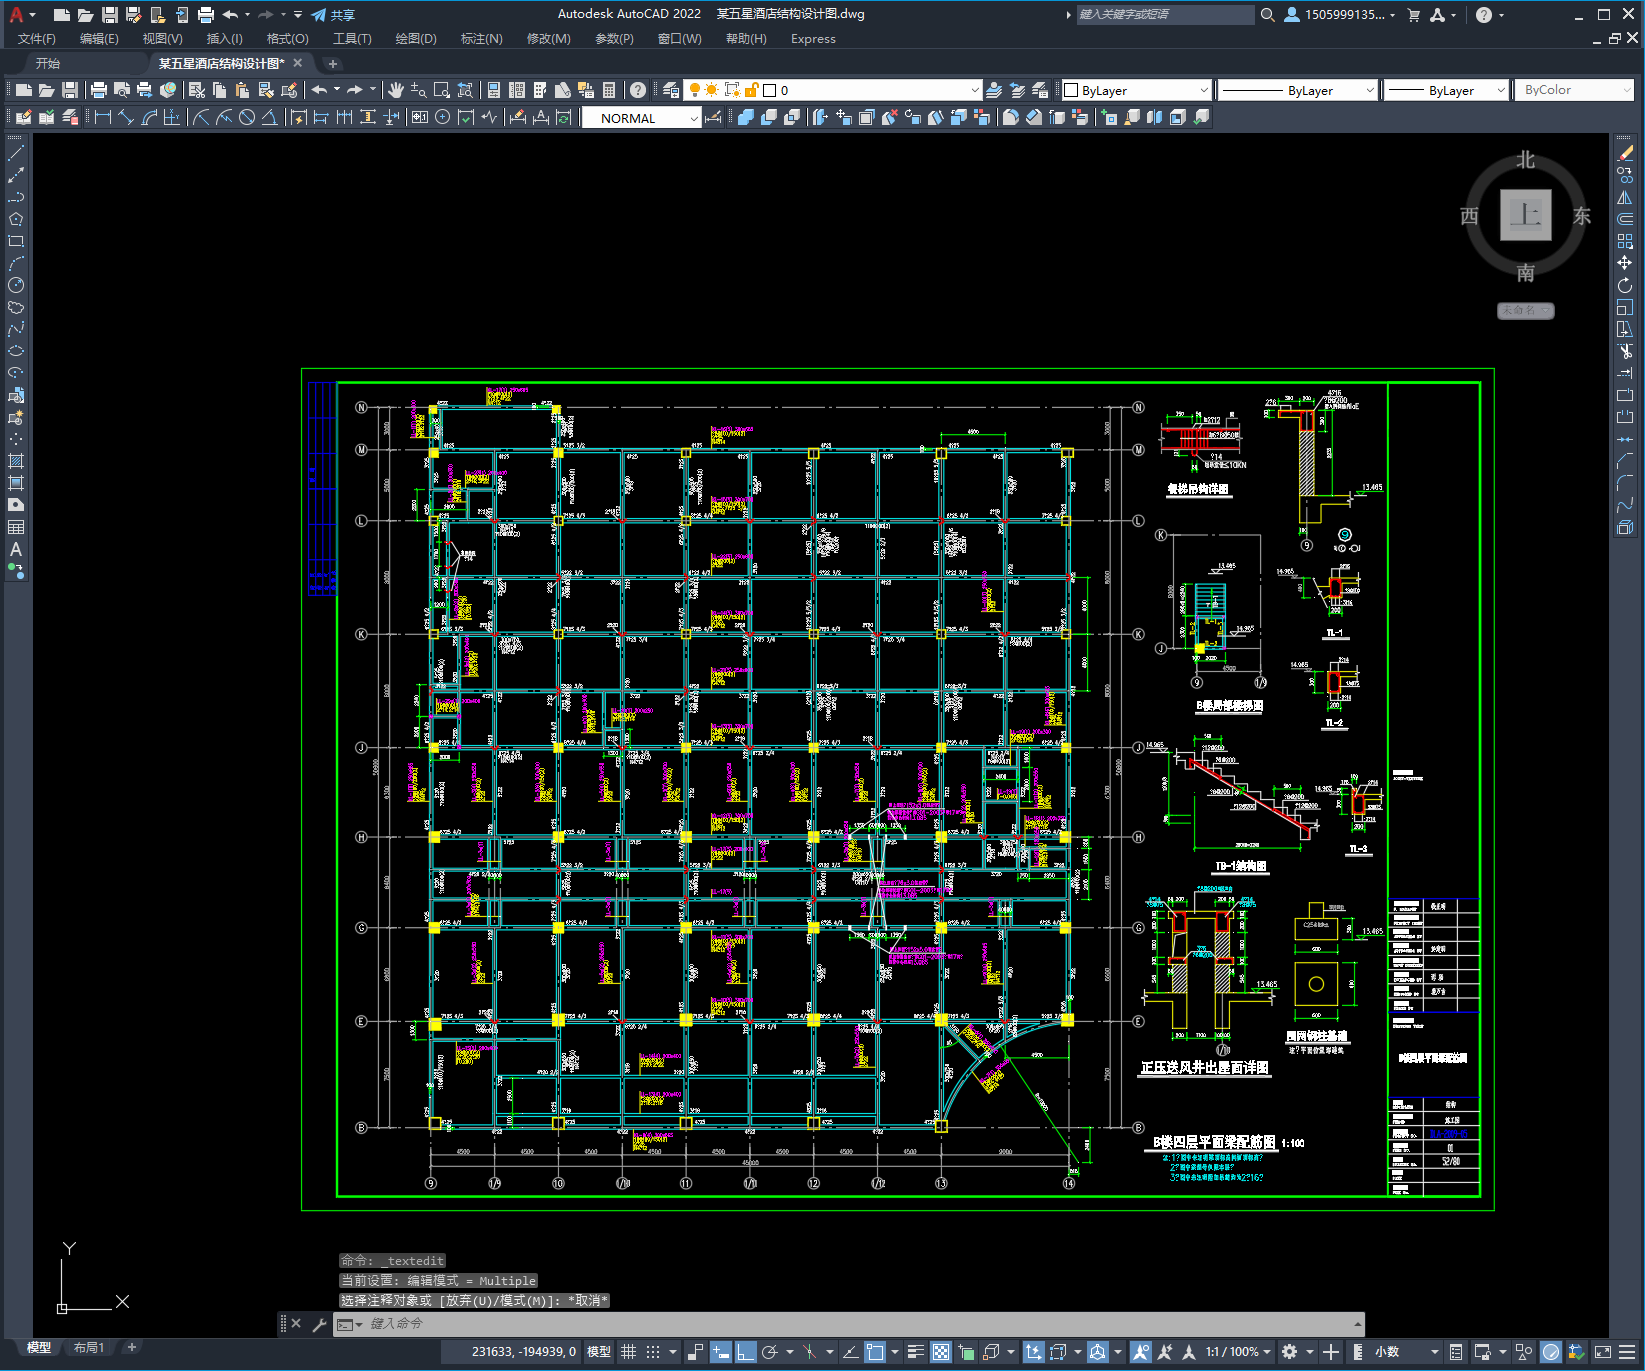Click the Pan (hand) tool icon
Screen dimensions: 1645x1371
(395, 90)
